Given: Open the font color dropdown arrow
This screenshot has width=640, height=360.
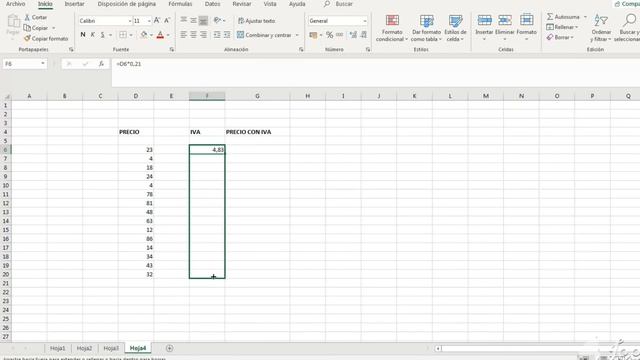Looking at the screenshot, I should click(x=168, y=35).
